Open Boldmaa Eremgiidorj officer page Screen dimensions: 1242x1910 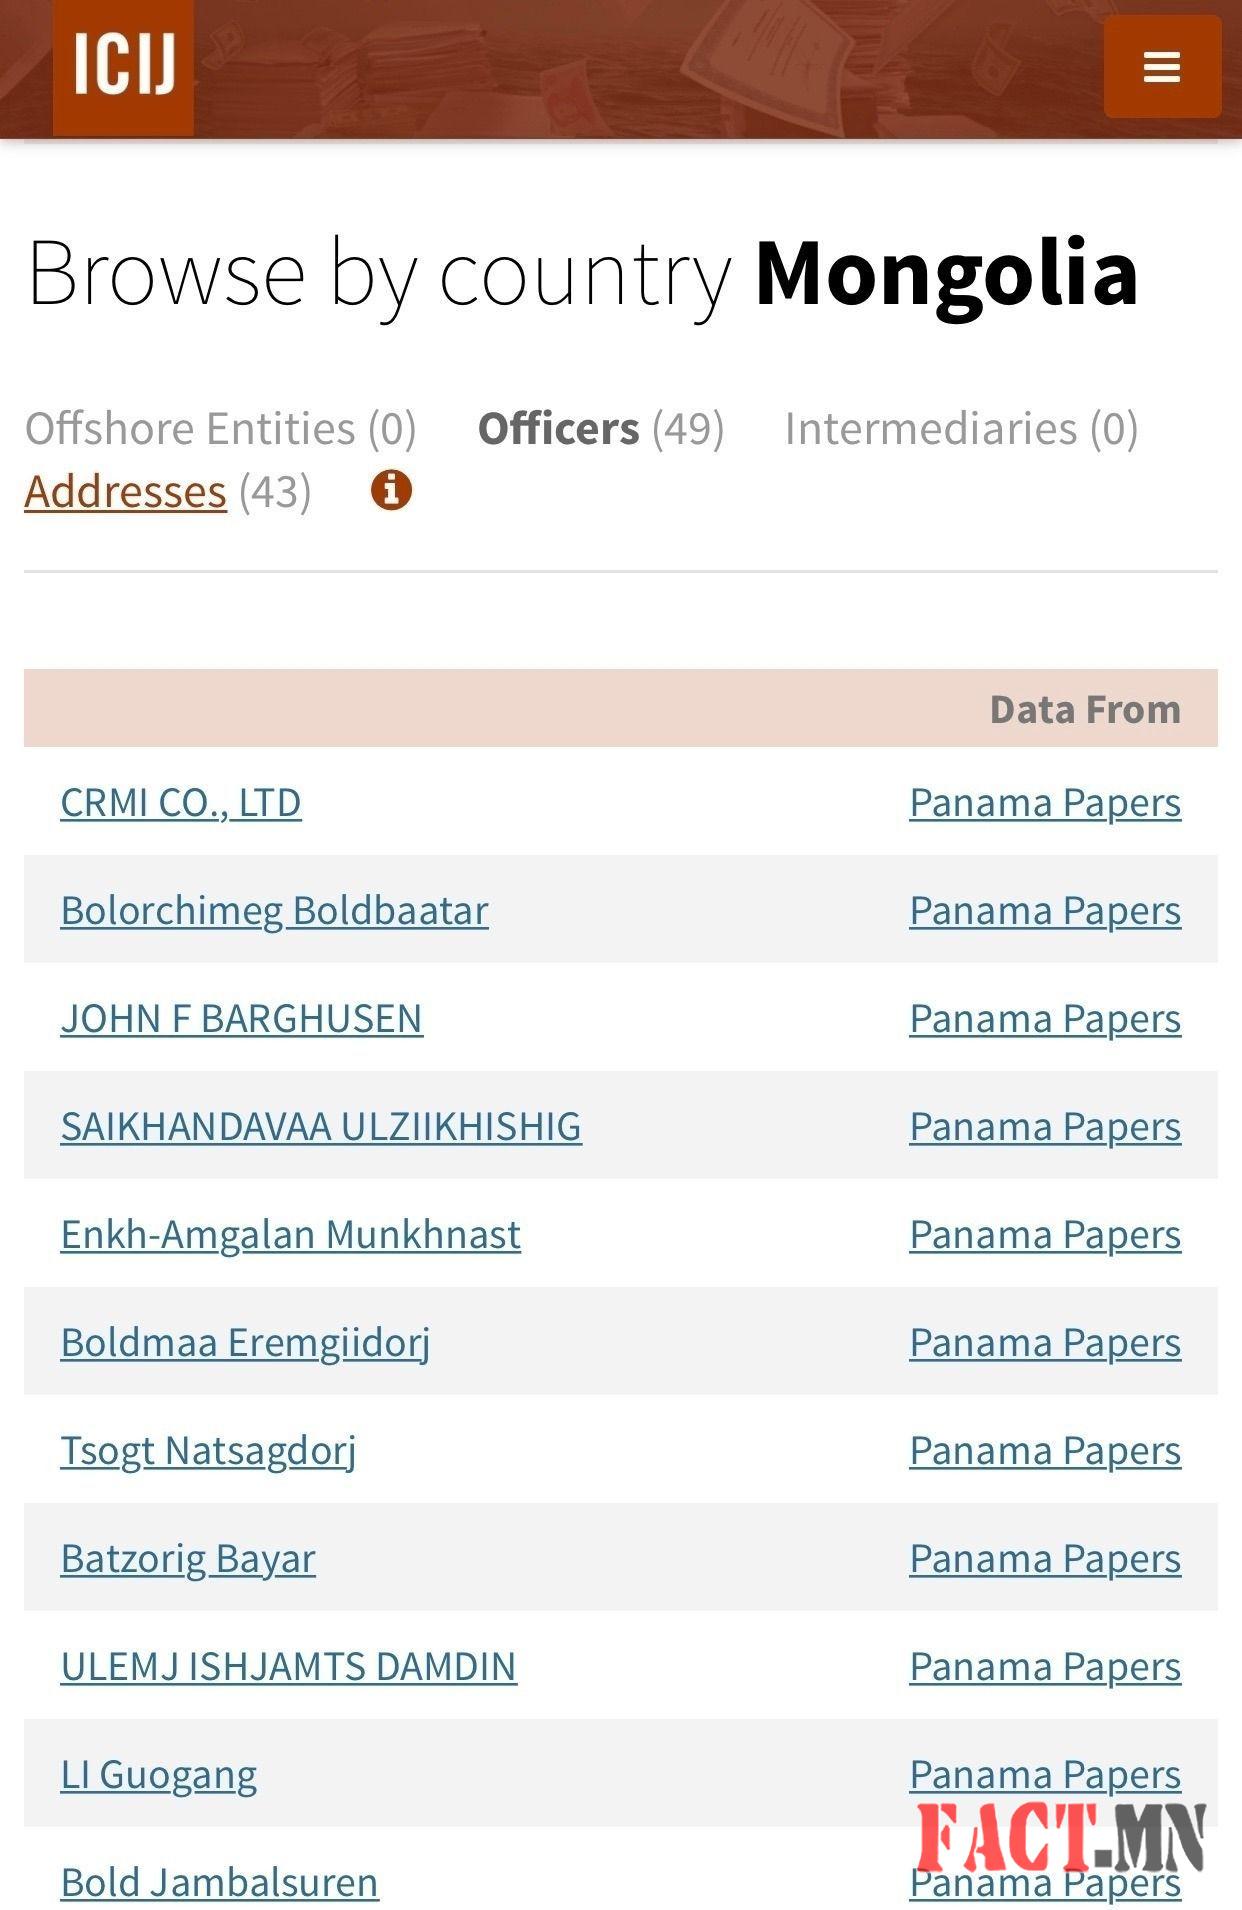(245, 1342)
